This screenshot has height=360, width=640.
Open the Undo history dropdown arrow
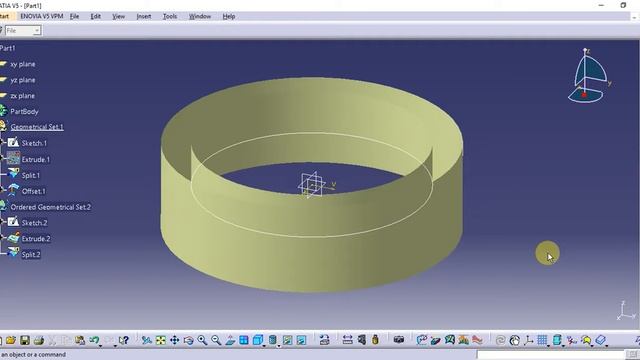click(100, 346)
